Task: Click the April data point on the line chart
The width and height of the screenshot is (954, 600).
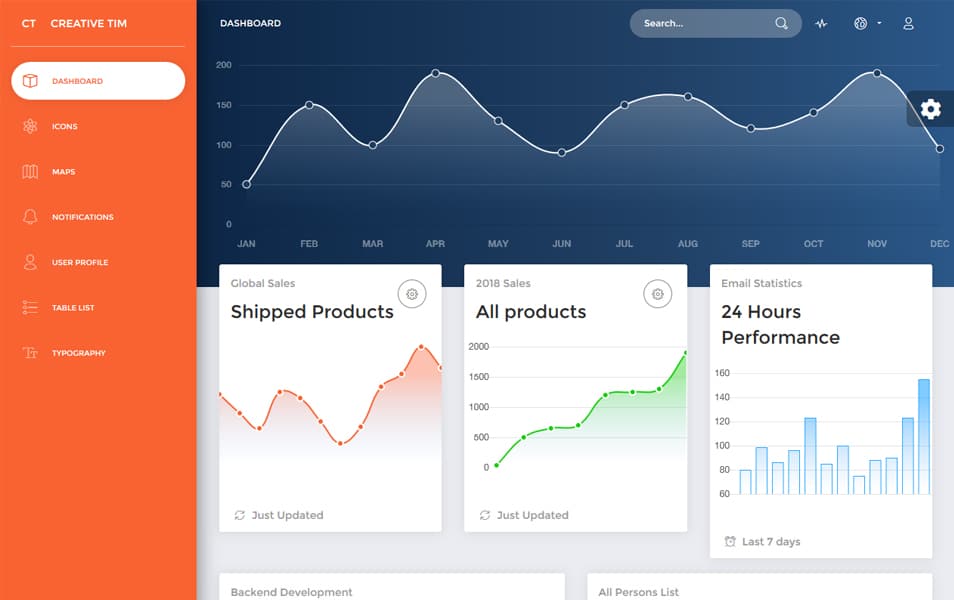Action: 435,72
